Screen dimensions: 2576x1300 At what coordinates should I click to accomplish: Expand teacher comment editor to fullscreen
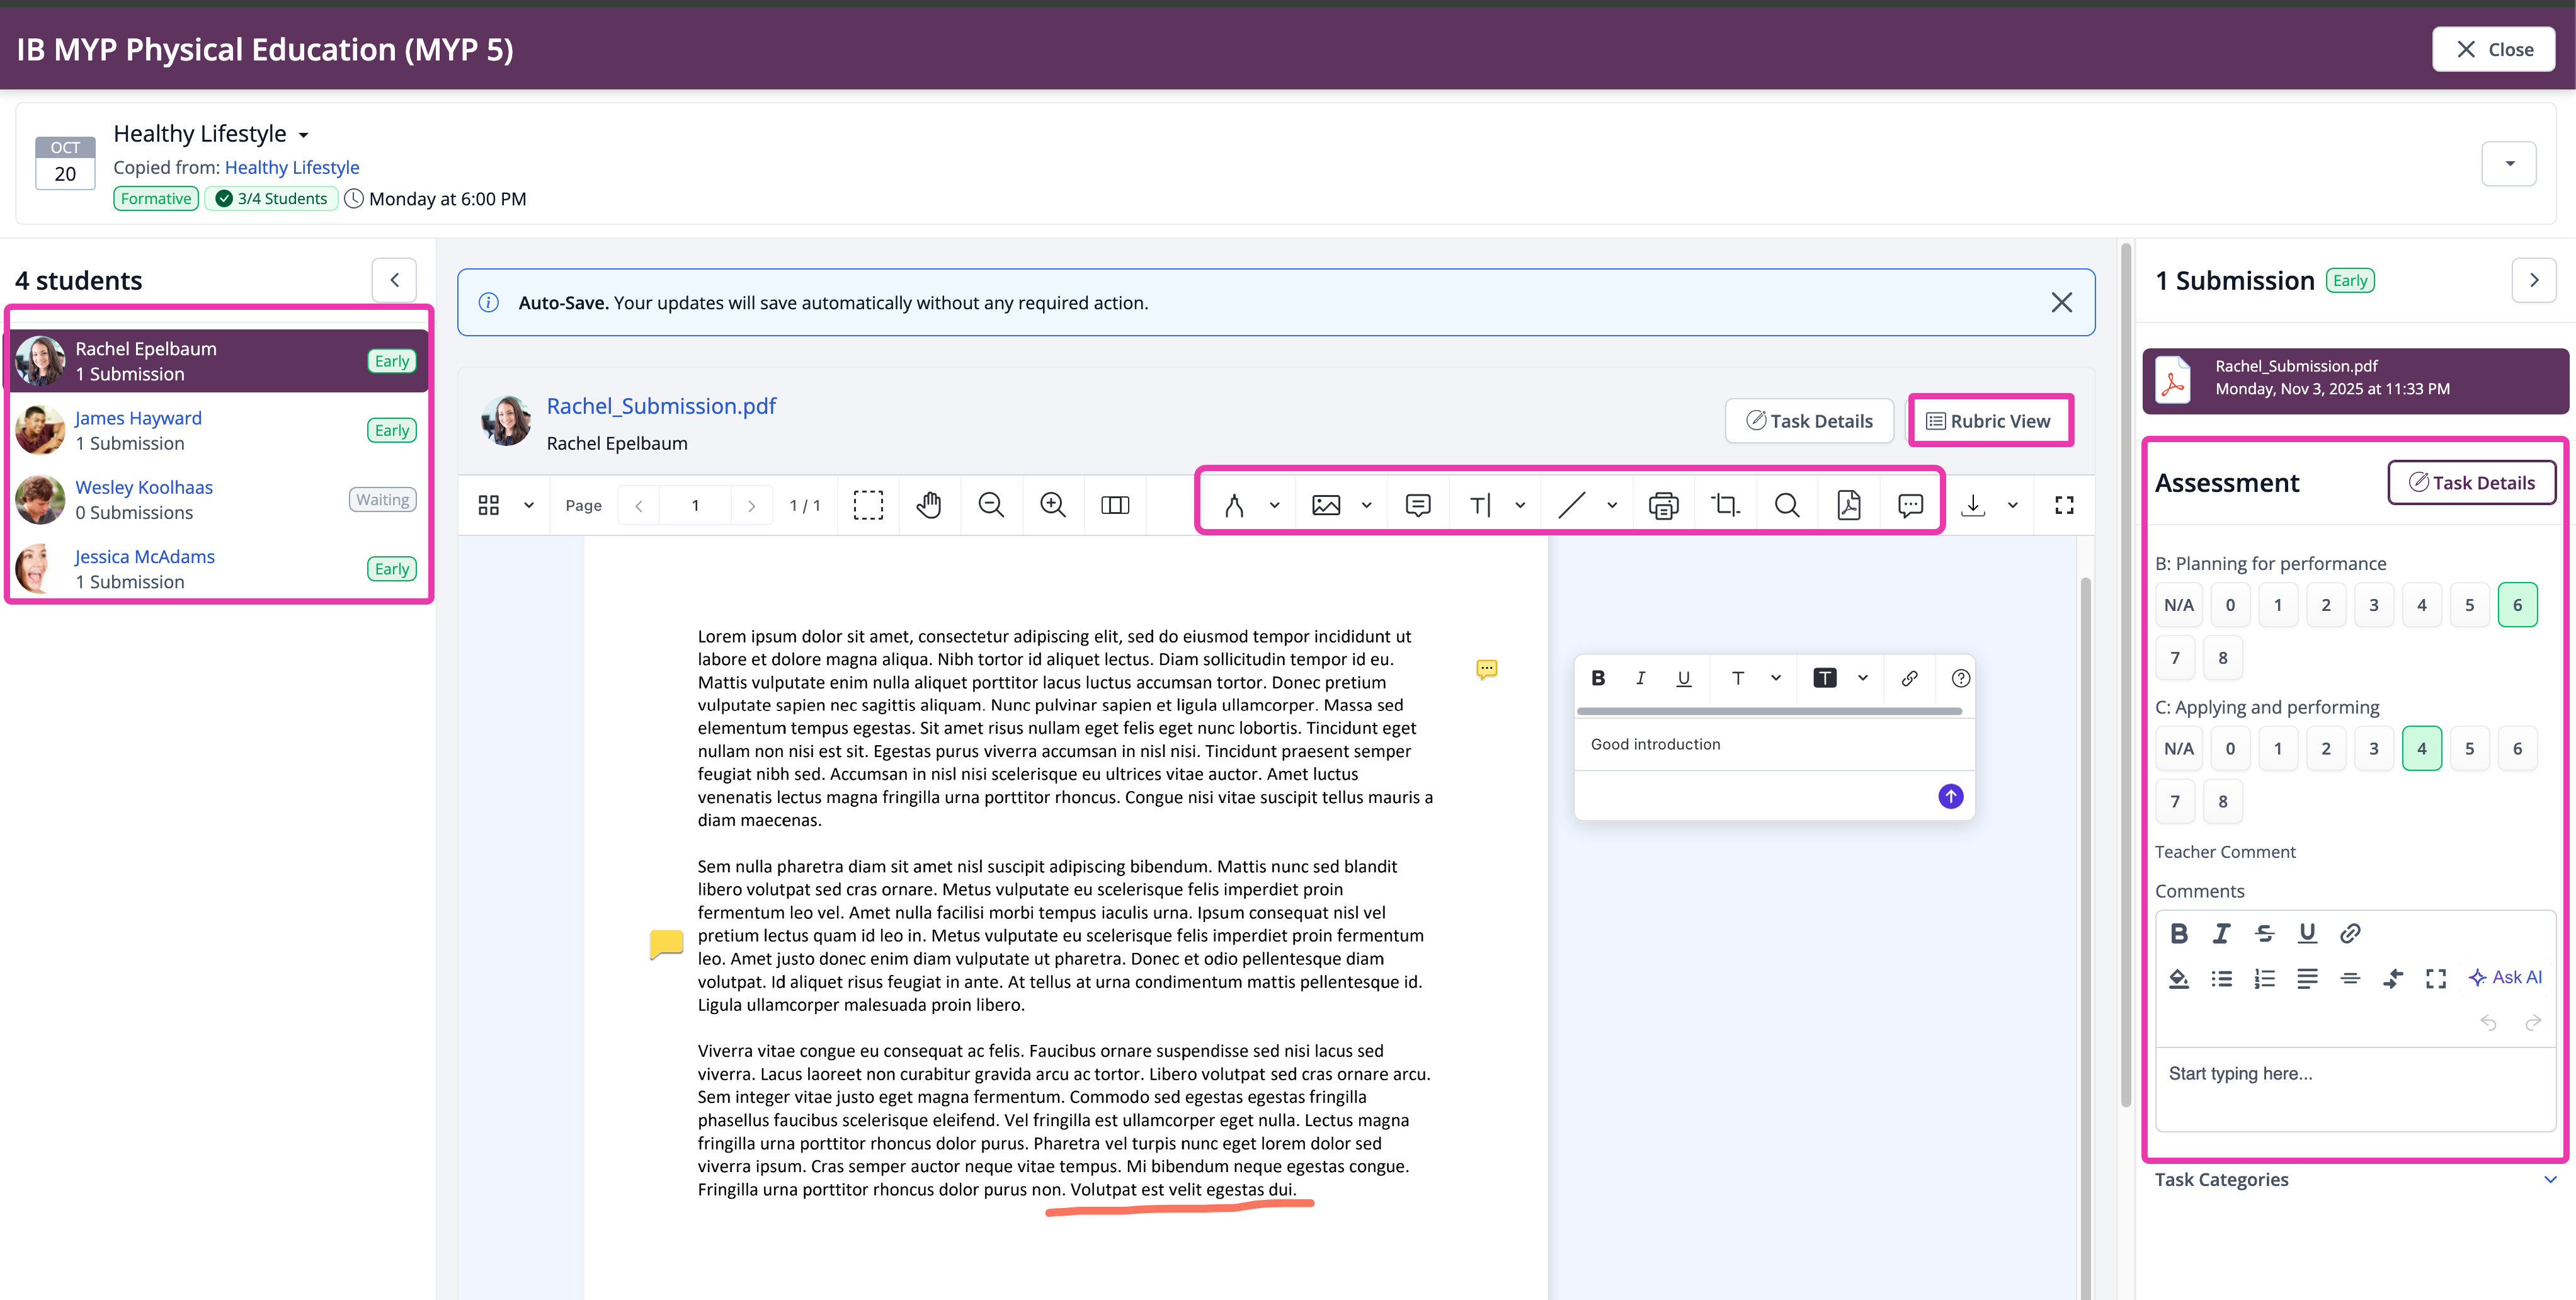2436,978
